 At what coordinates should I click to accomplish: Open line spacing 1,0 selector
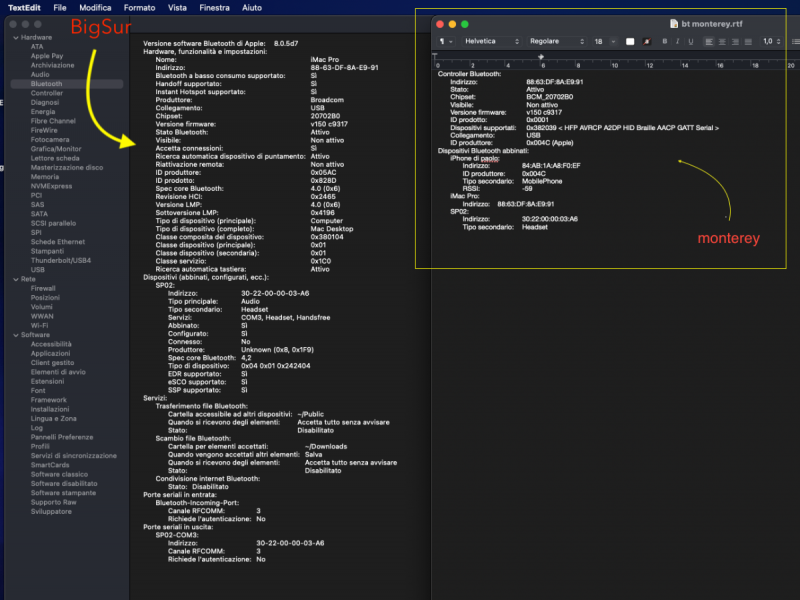click(x=772, y=41)
